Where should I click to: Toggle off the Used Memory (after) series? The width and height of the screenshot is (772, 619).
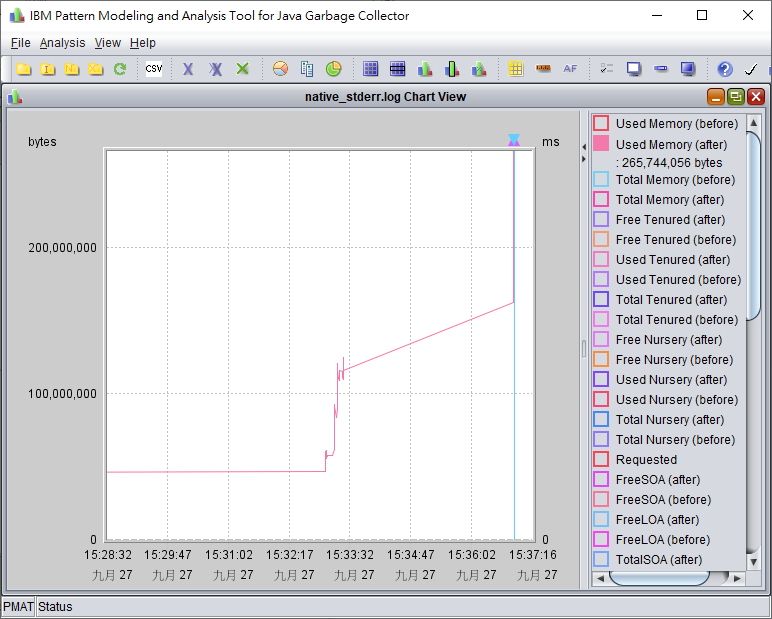point(601,143)
